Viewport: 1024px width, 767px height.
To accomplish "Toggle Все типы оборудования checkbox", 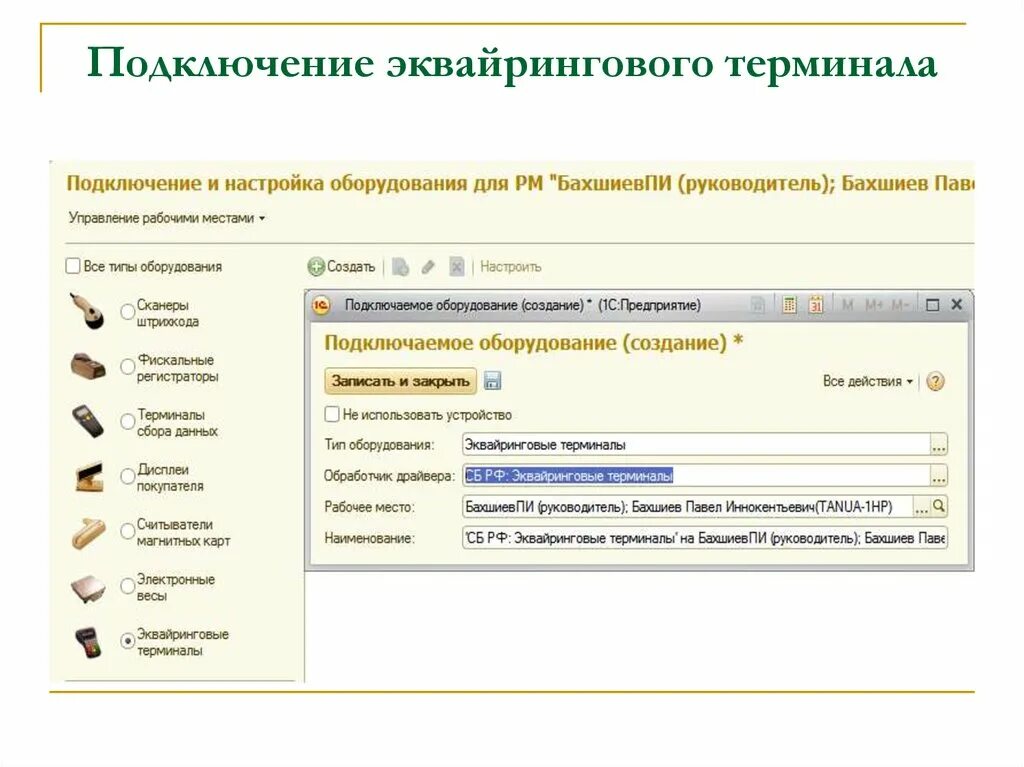I will [x=73, y=266].
